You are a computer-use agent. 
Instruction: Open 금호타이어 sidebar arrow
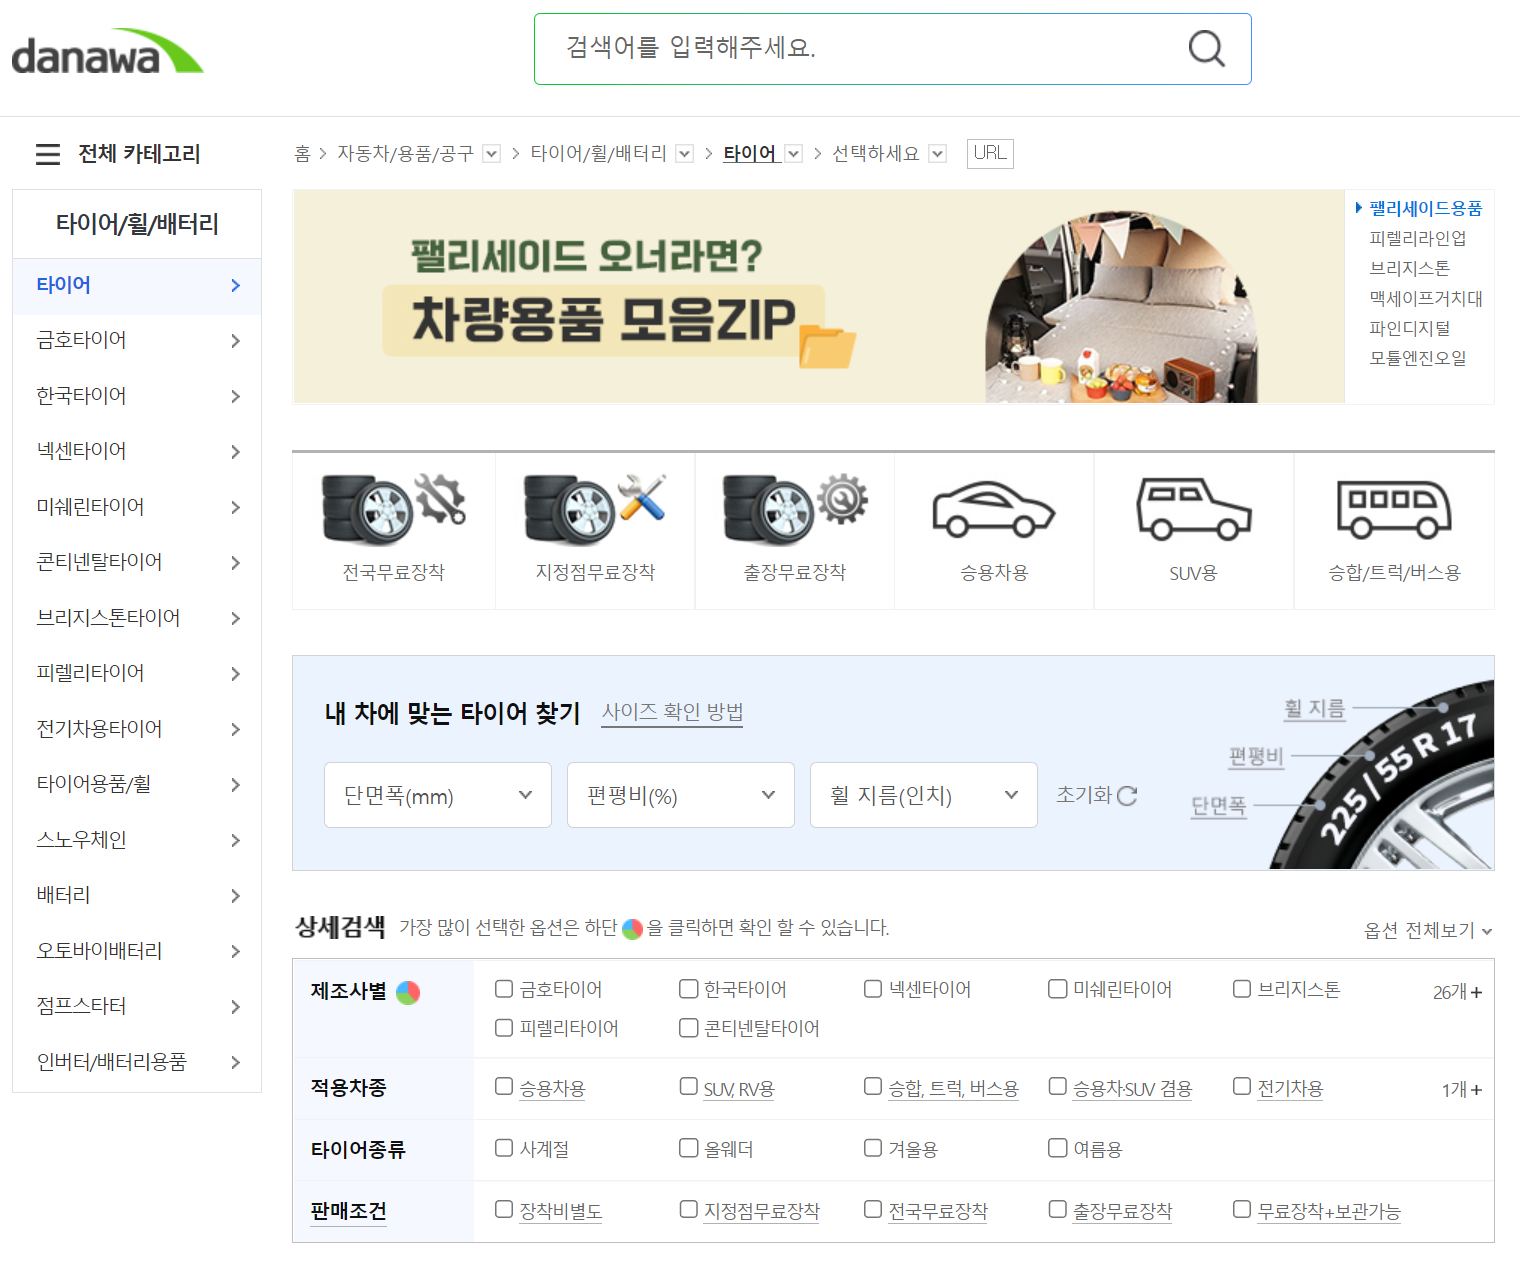[235, 341]
